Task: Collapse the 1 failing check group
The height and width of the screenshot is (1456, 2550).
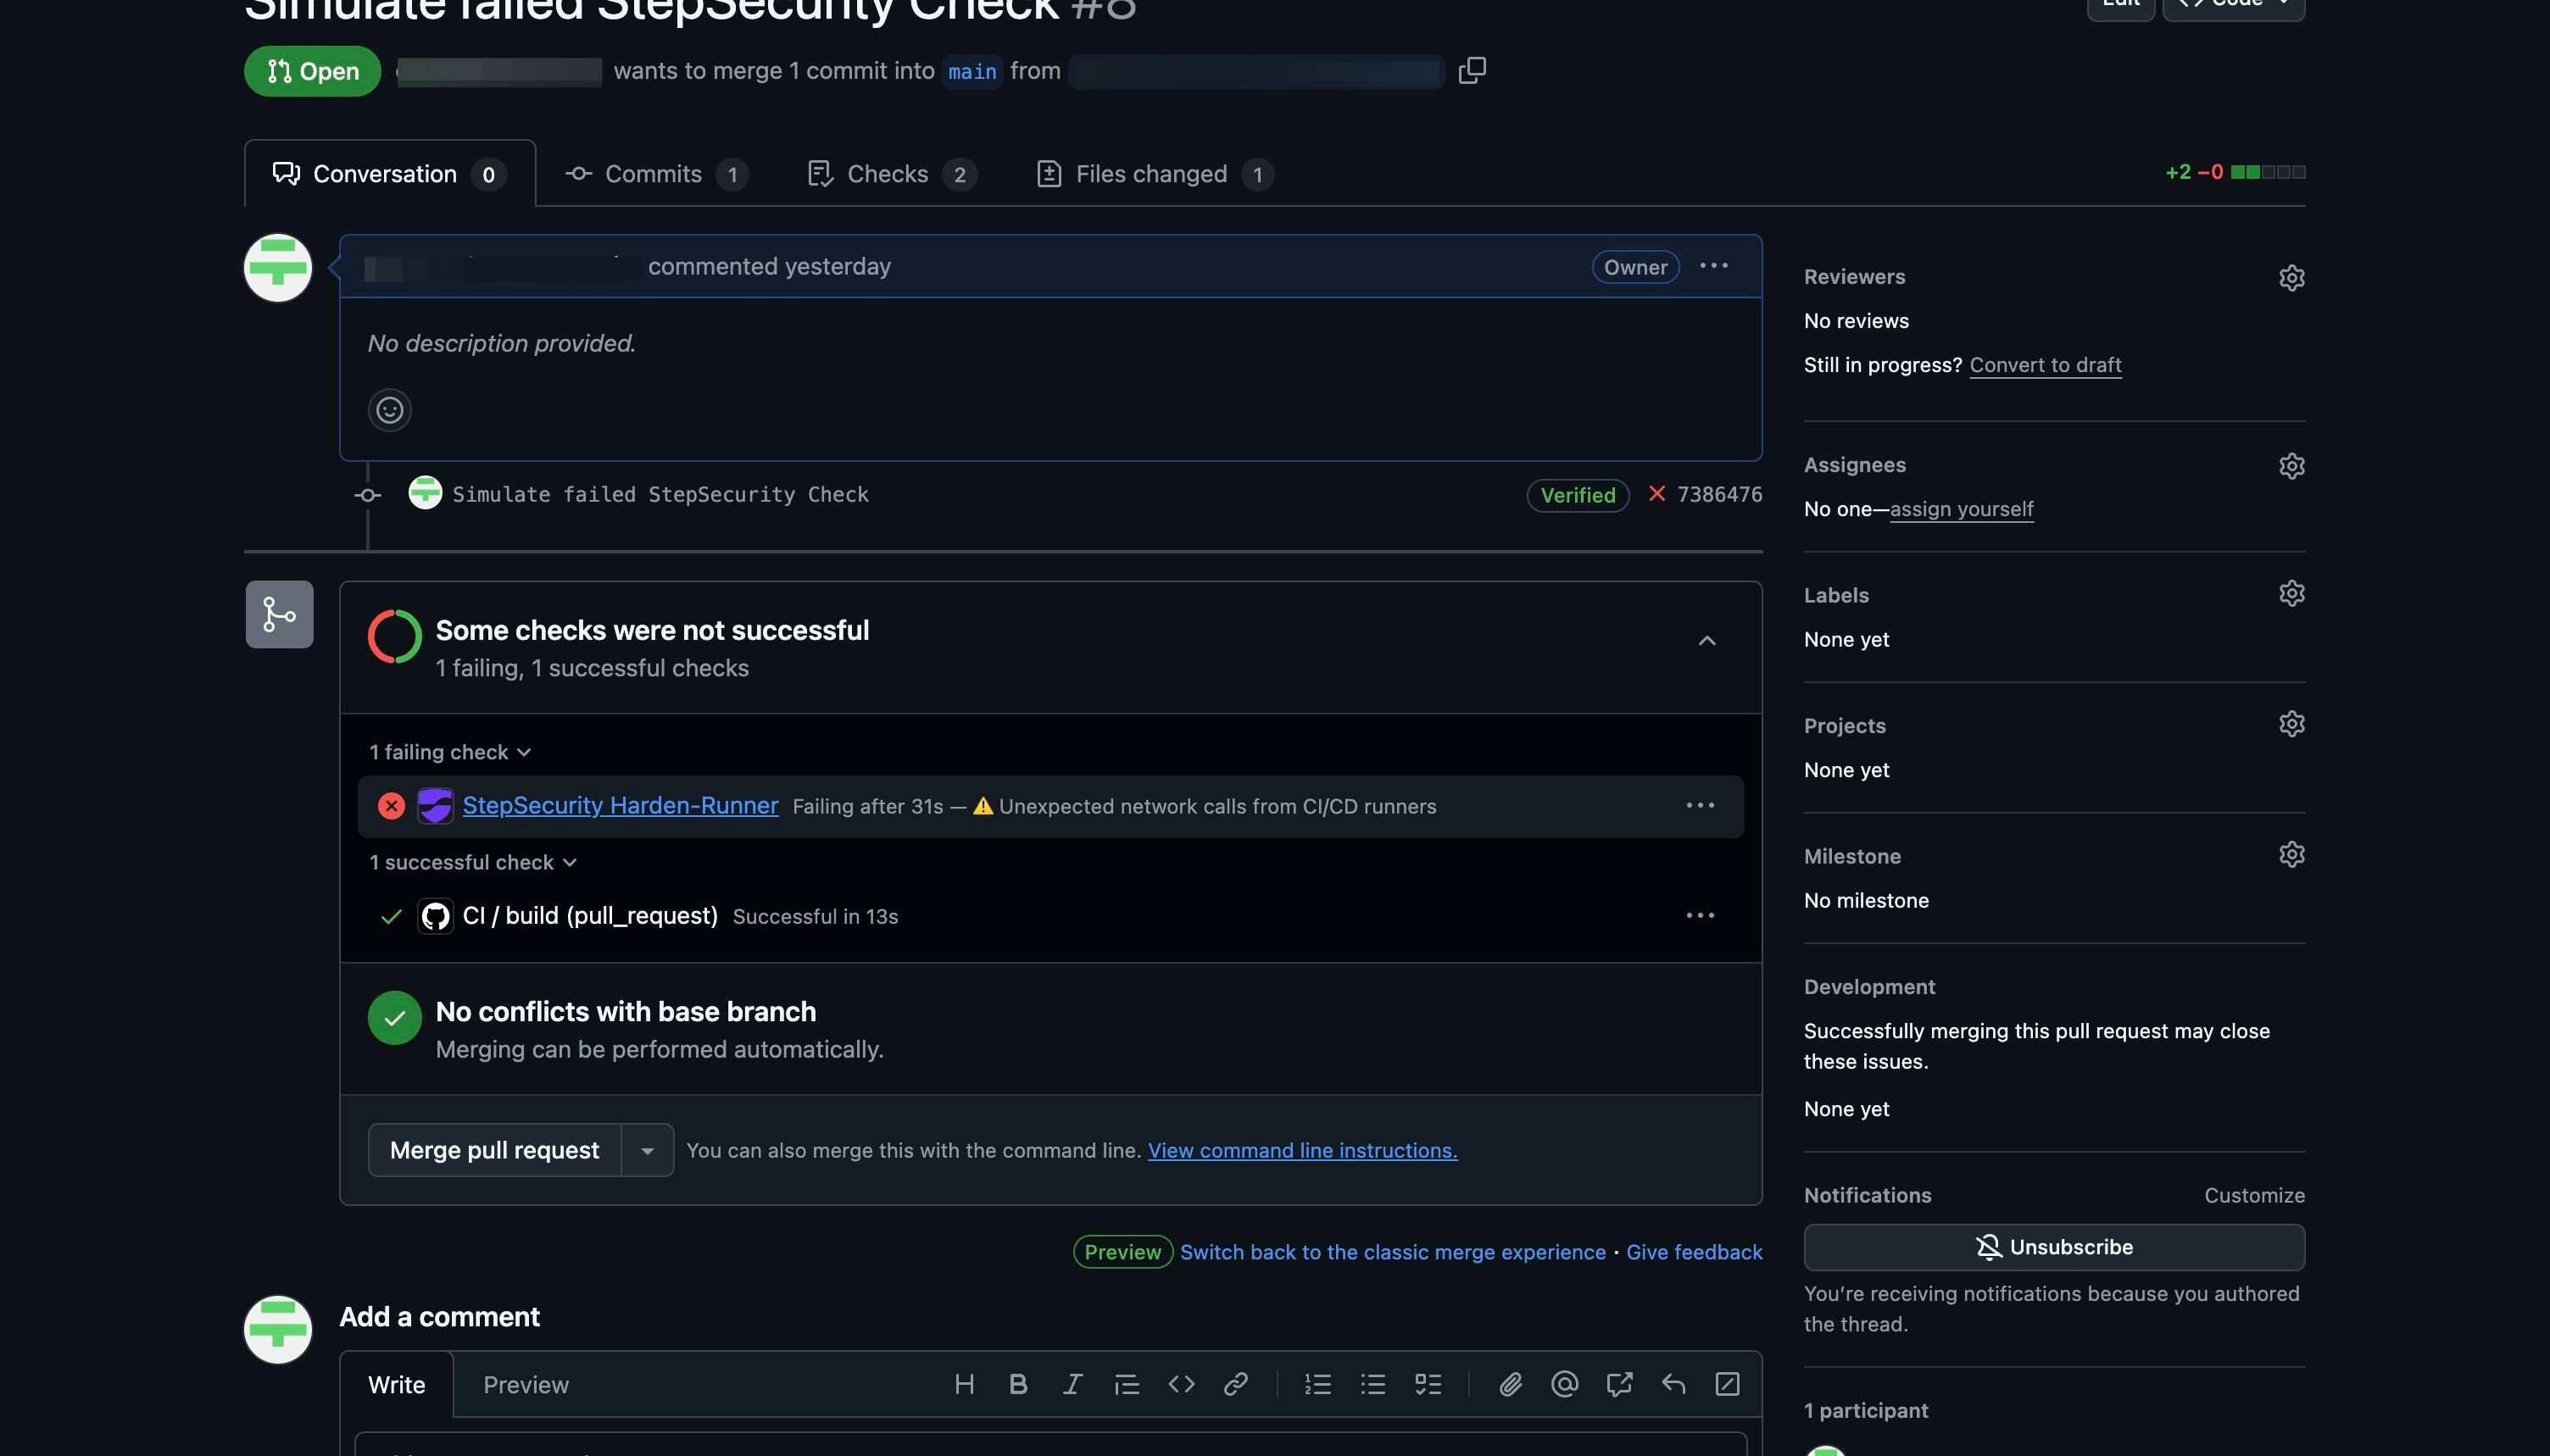Action: click(x=450, y=752)
